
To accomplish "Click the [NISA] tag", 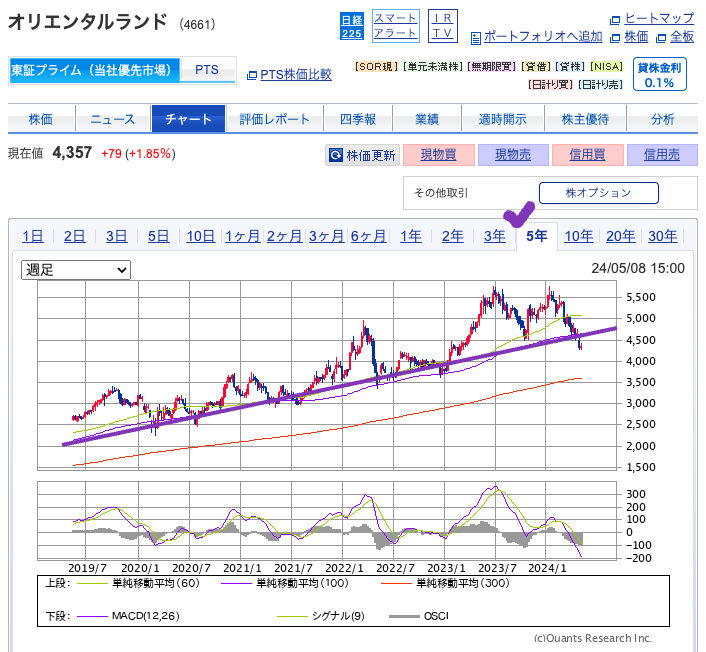I will (606, 67).
